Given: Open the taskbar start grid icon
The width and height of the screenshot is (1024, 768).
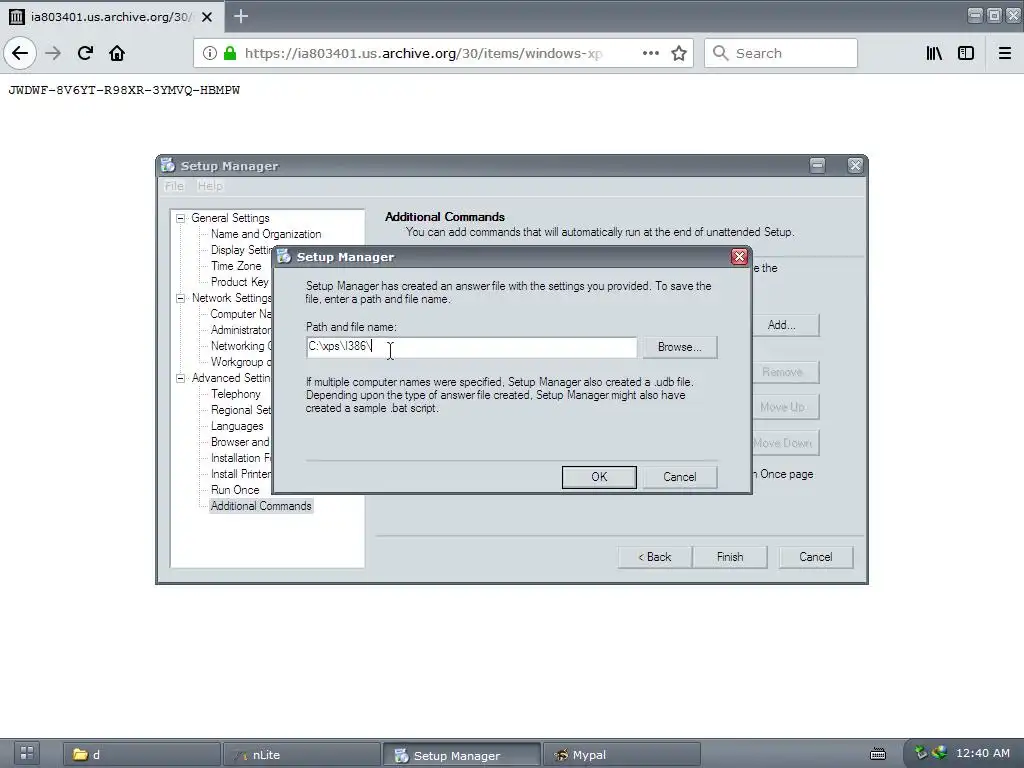Looking at the screenshot, I should pyautogui.click(x=26, y=753).
